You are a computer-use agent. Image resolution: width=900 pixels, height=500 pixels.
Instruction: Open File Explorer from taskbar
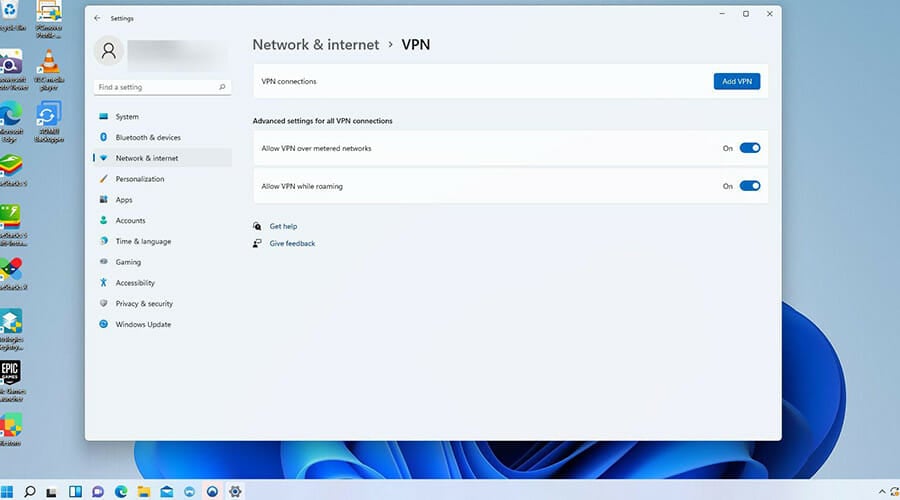click(143, 491)
